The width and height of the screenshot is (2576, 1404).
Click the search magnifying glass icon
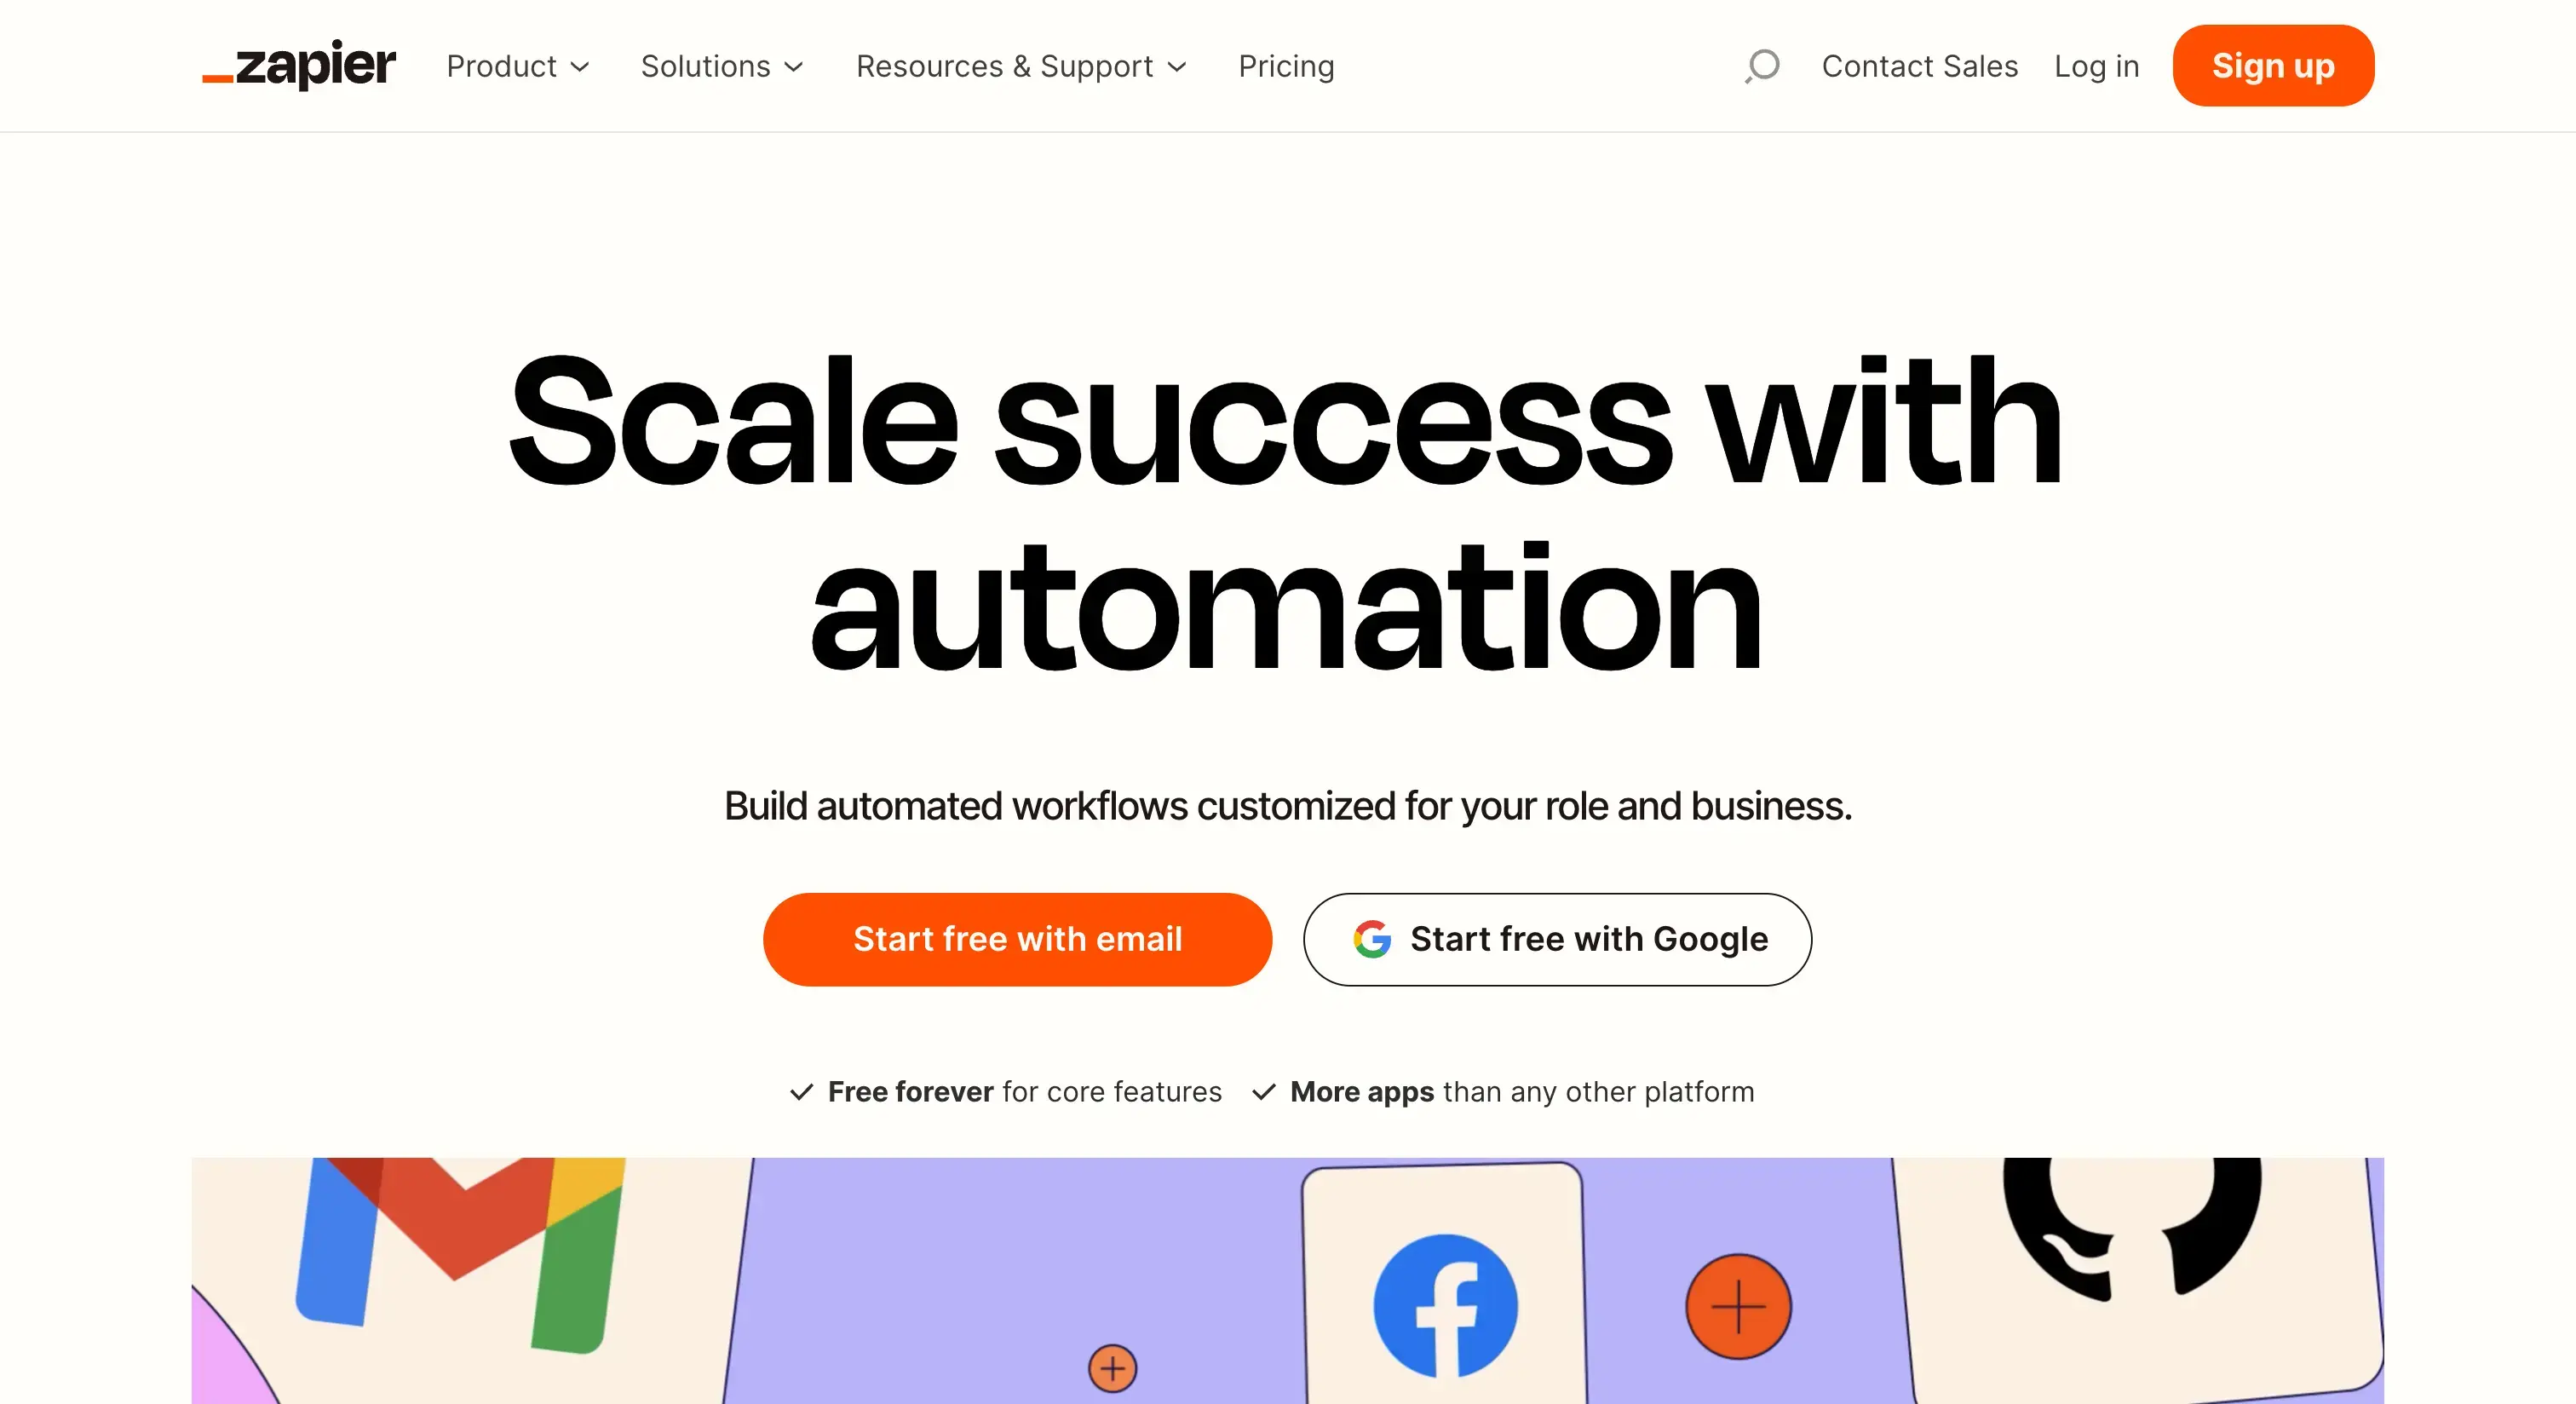[1762, 66]
